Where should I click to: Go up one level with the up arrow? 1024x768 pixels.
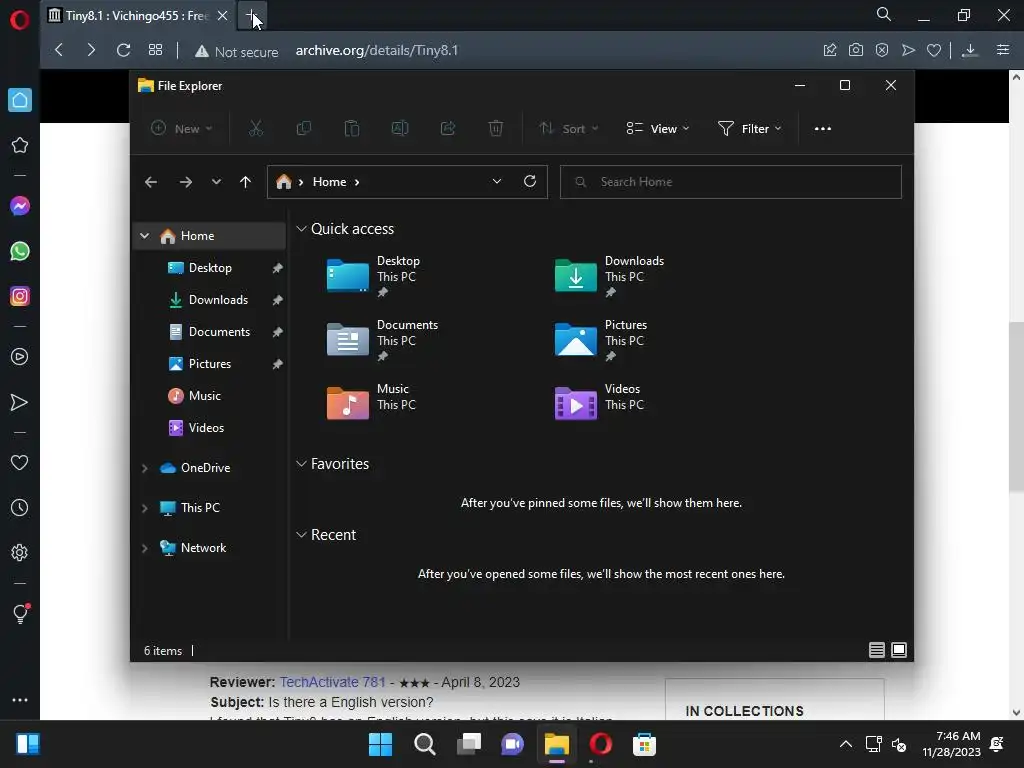(246, 182)
